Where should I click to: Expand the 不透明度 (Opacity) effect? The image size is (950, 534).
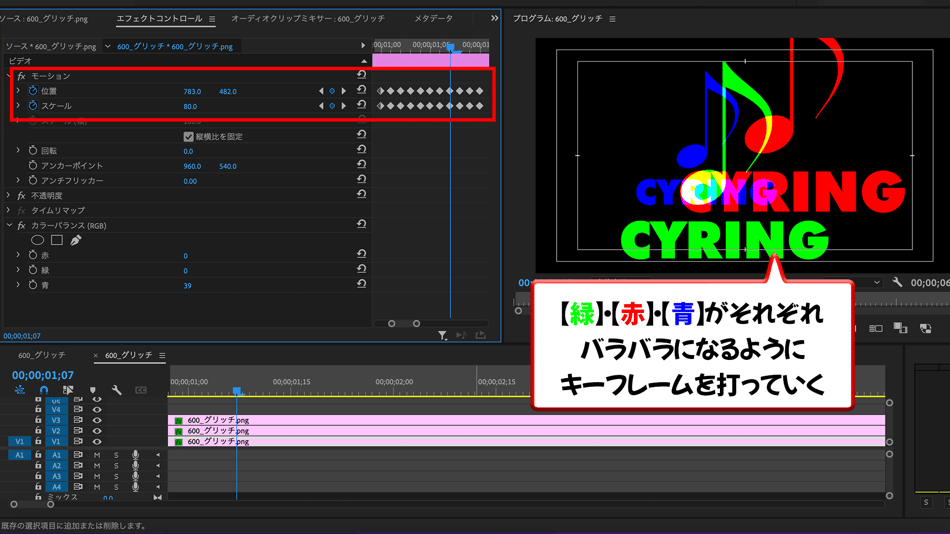tap(9, 196)
